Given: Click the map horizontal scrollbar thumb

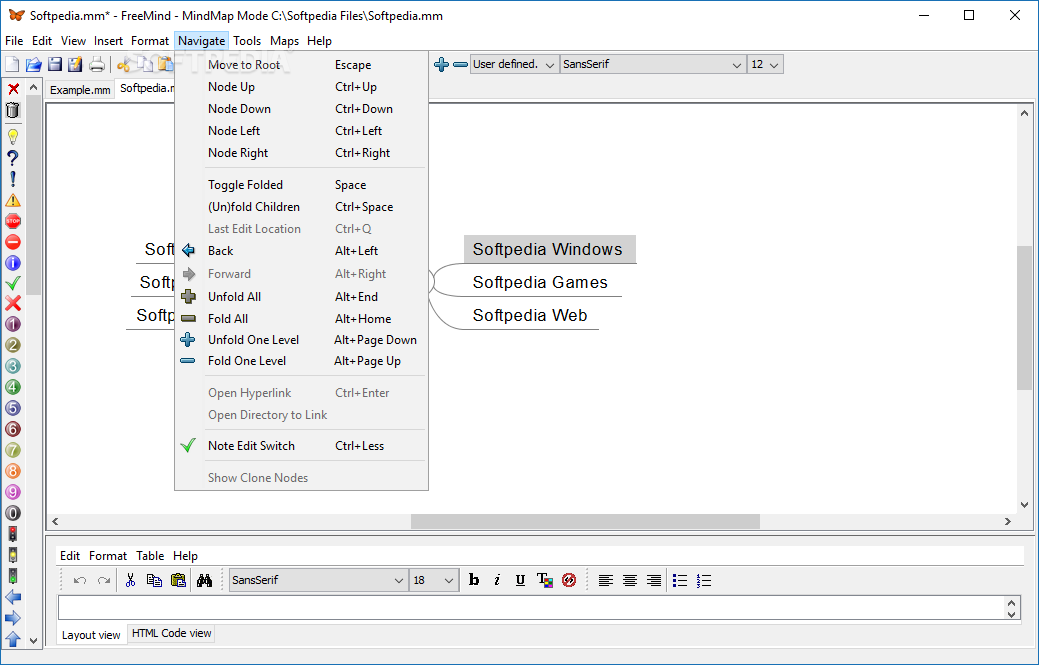Looking at the screenshot, I should click(x=585, y=521).
